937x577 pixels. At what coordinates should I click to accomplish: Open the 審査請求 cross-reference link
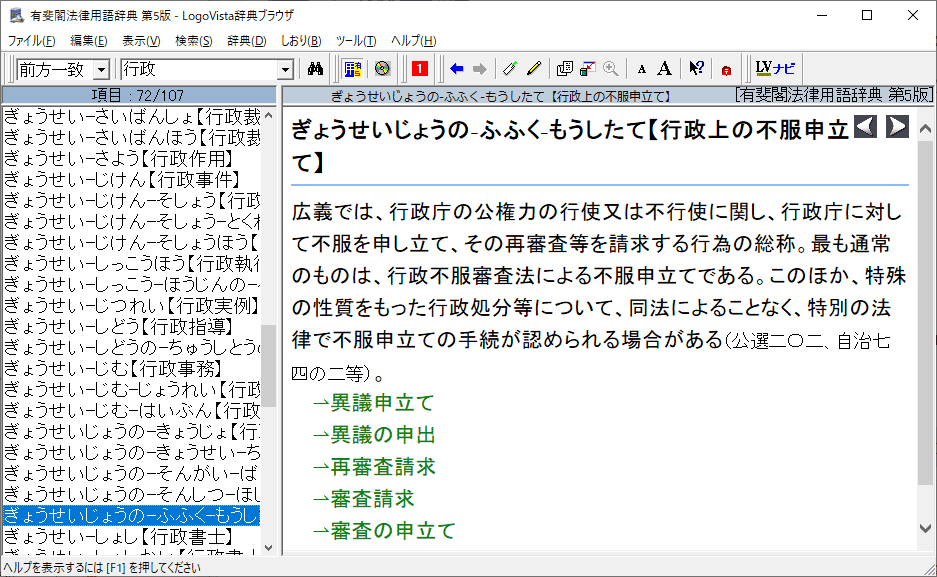pyautogui.click(x=372, y=498)
